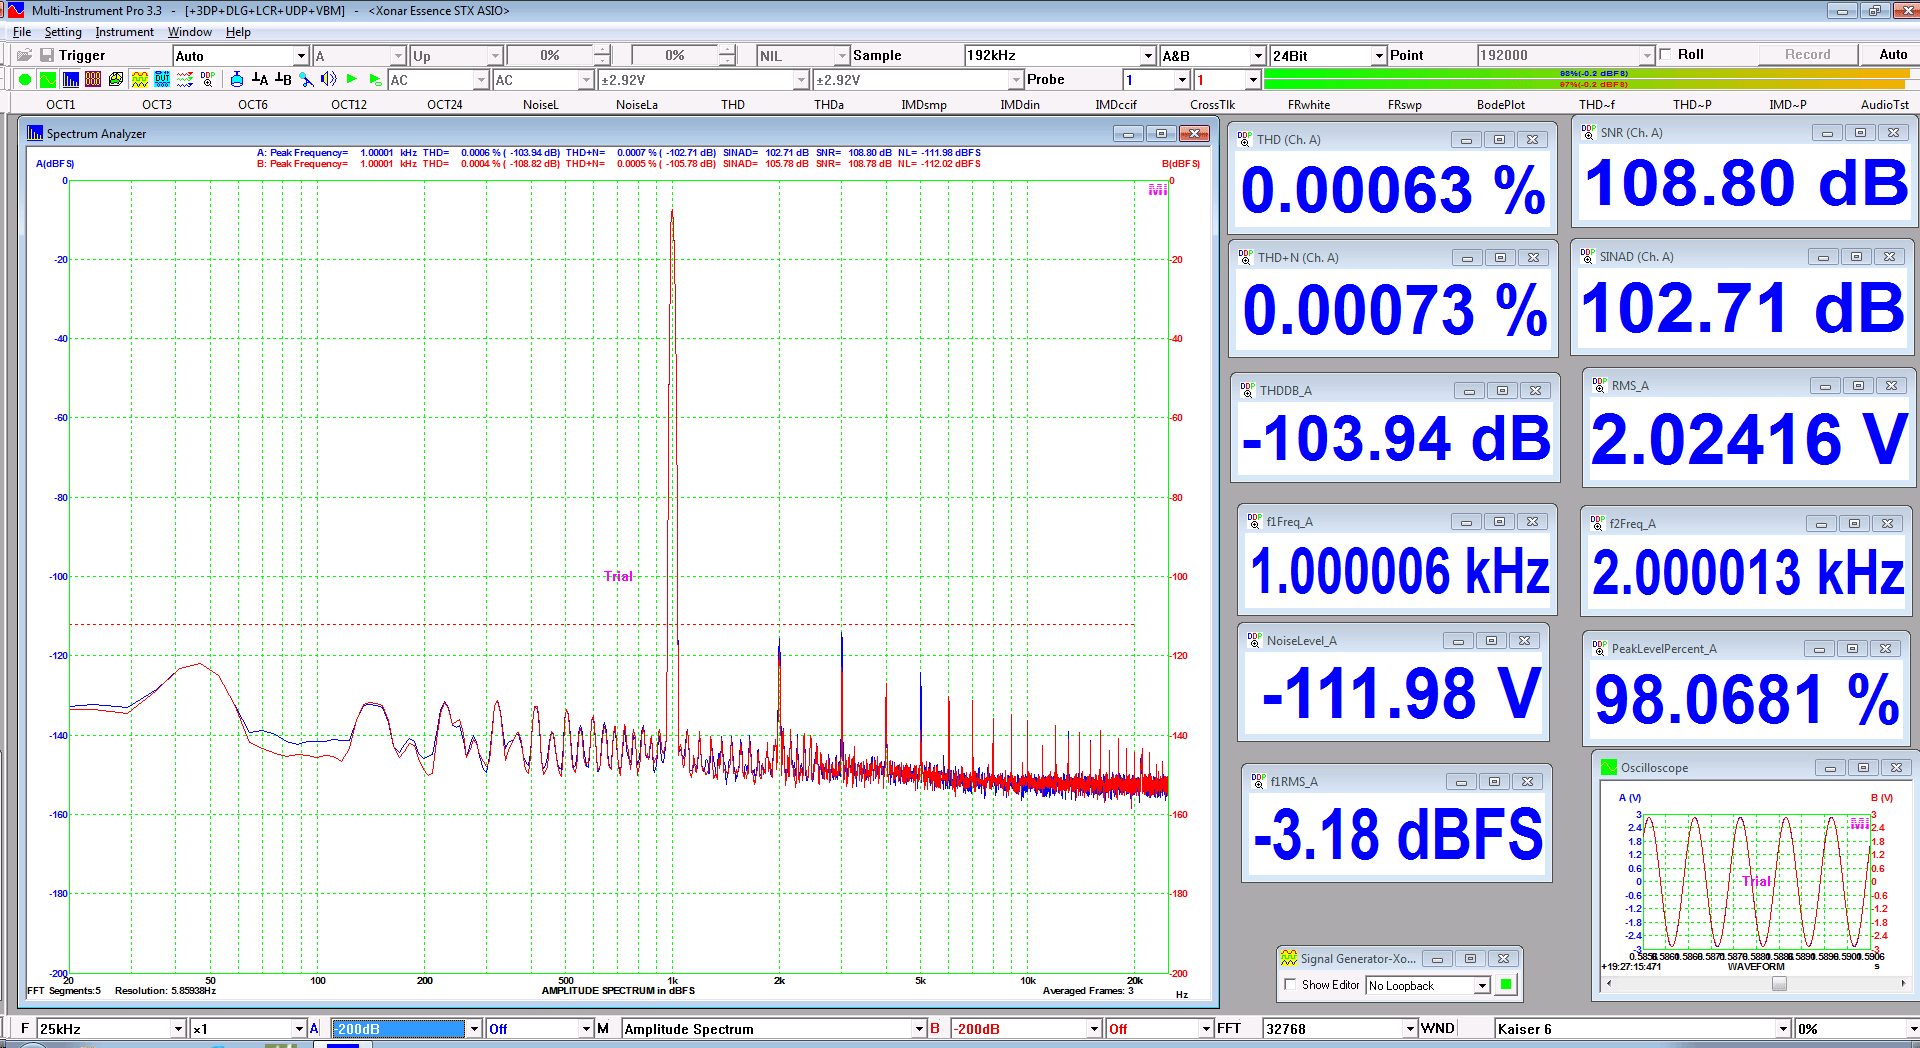The height and width of the screenshot is (1048, 1920).
Task: Open the DDP Viewer toolbar icon
Action: click(208, 79)
